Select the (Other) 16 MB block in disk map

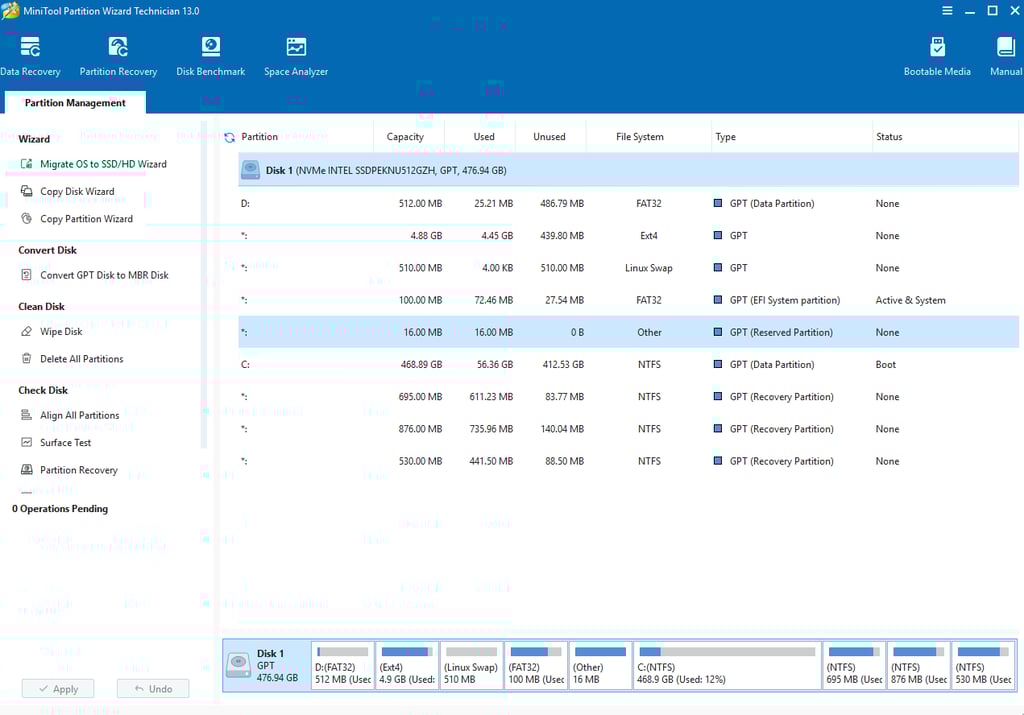coord(600,665)
